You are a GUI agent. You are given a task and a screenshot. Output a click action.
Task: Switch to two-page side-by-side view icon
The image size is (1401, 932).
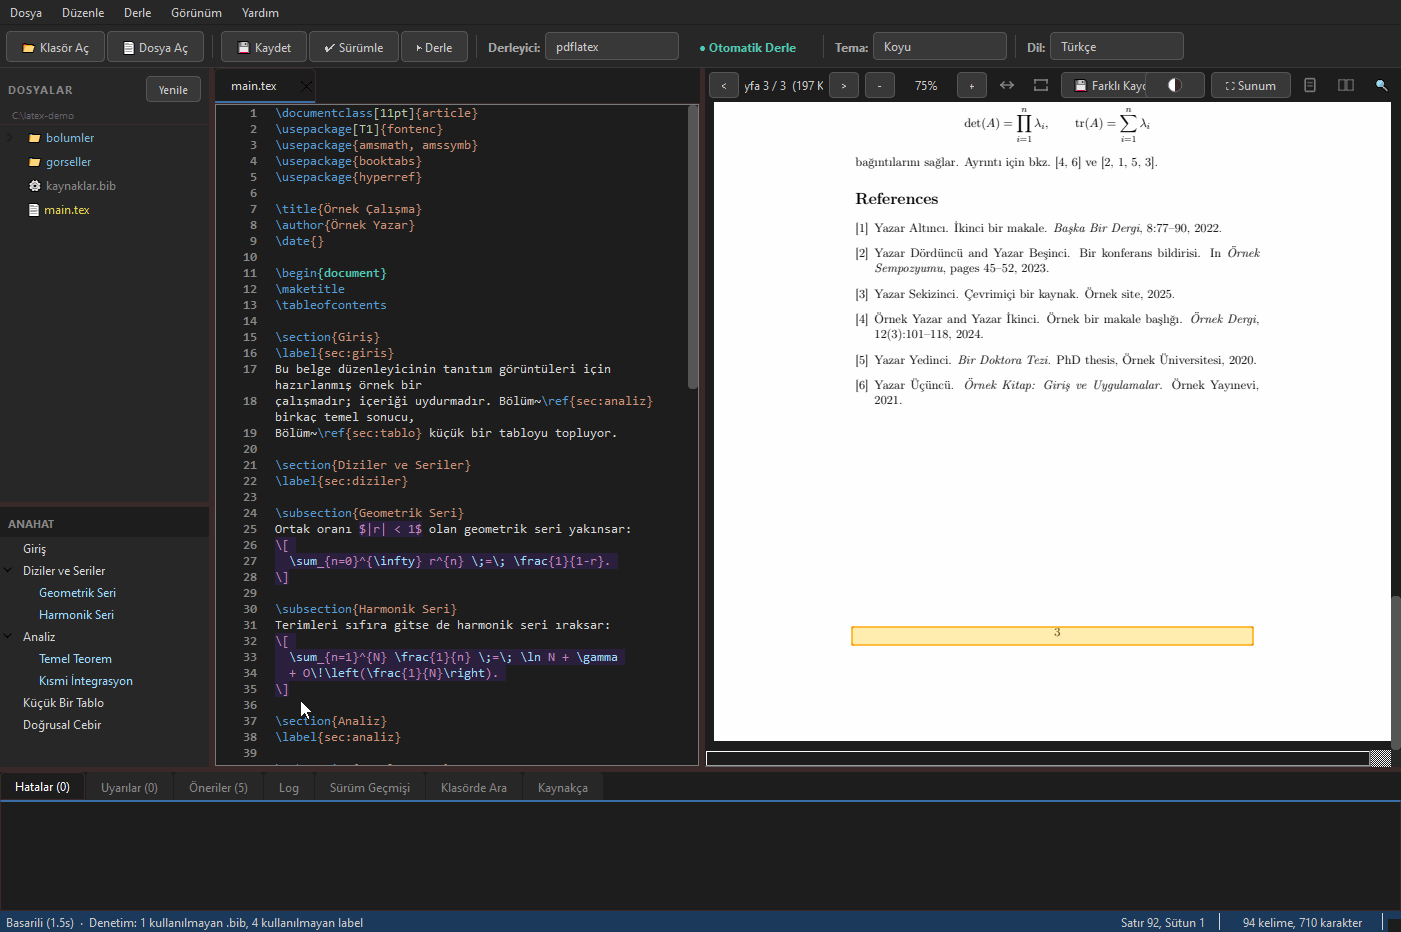[1346, 86]
